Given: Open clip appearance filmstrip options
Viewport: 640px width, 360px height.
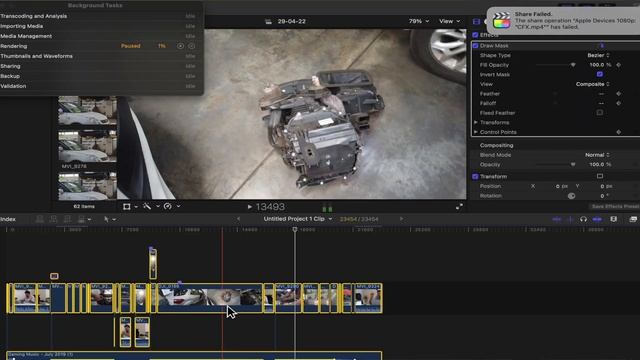Looking at the screenshot, I should tap(613, 219).
